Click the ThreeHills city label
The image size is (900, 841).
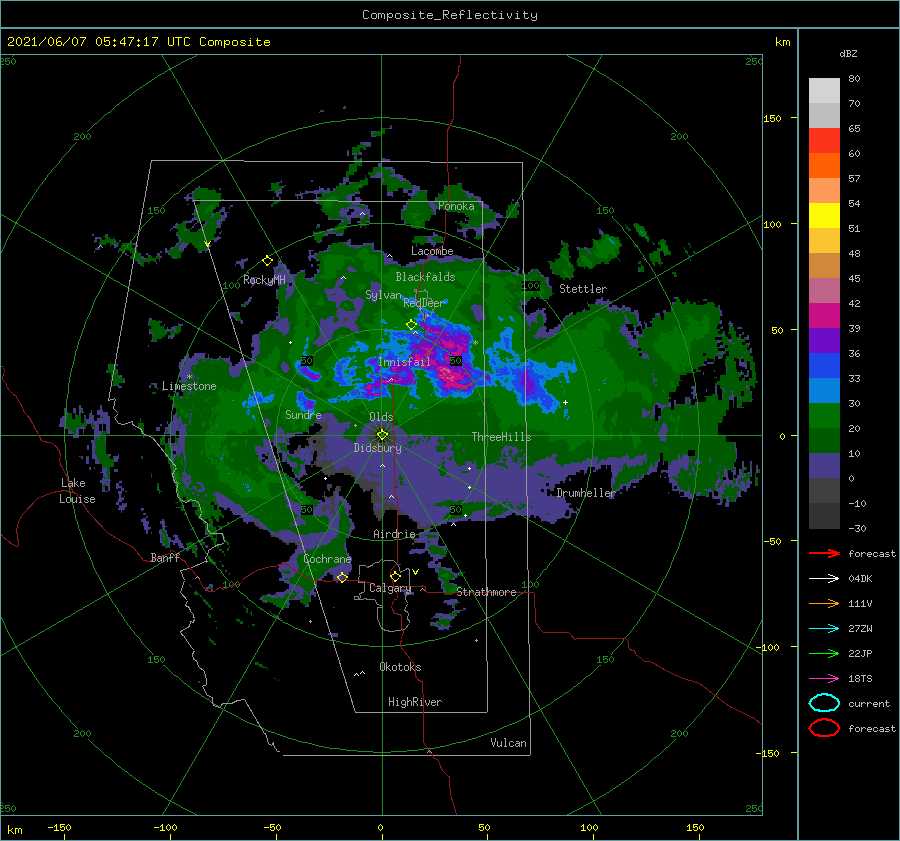click(501, 437)
